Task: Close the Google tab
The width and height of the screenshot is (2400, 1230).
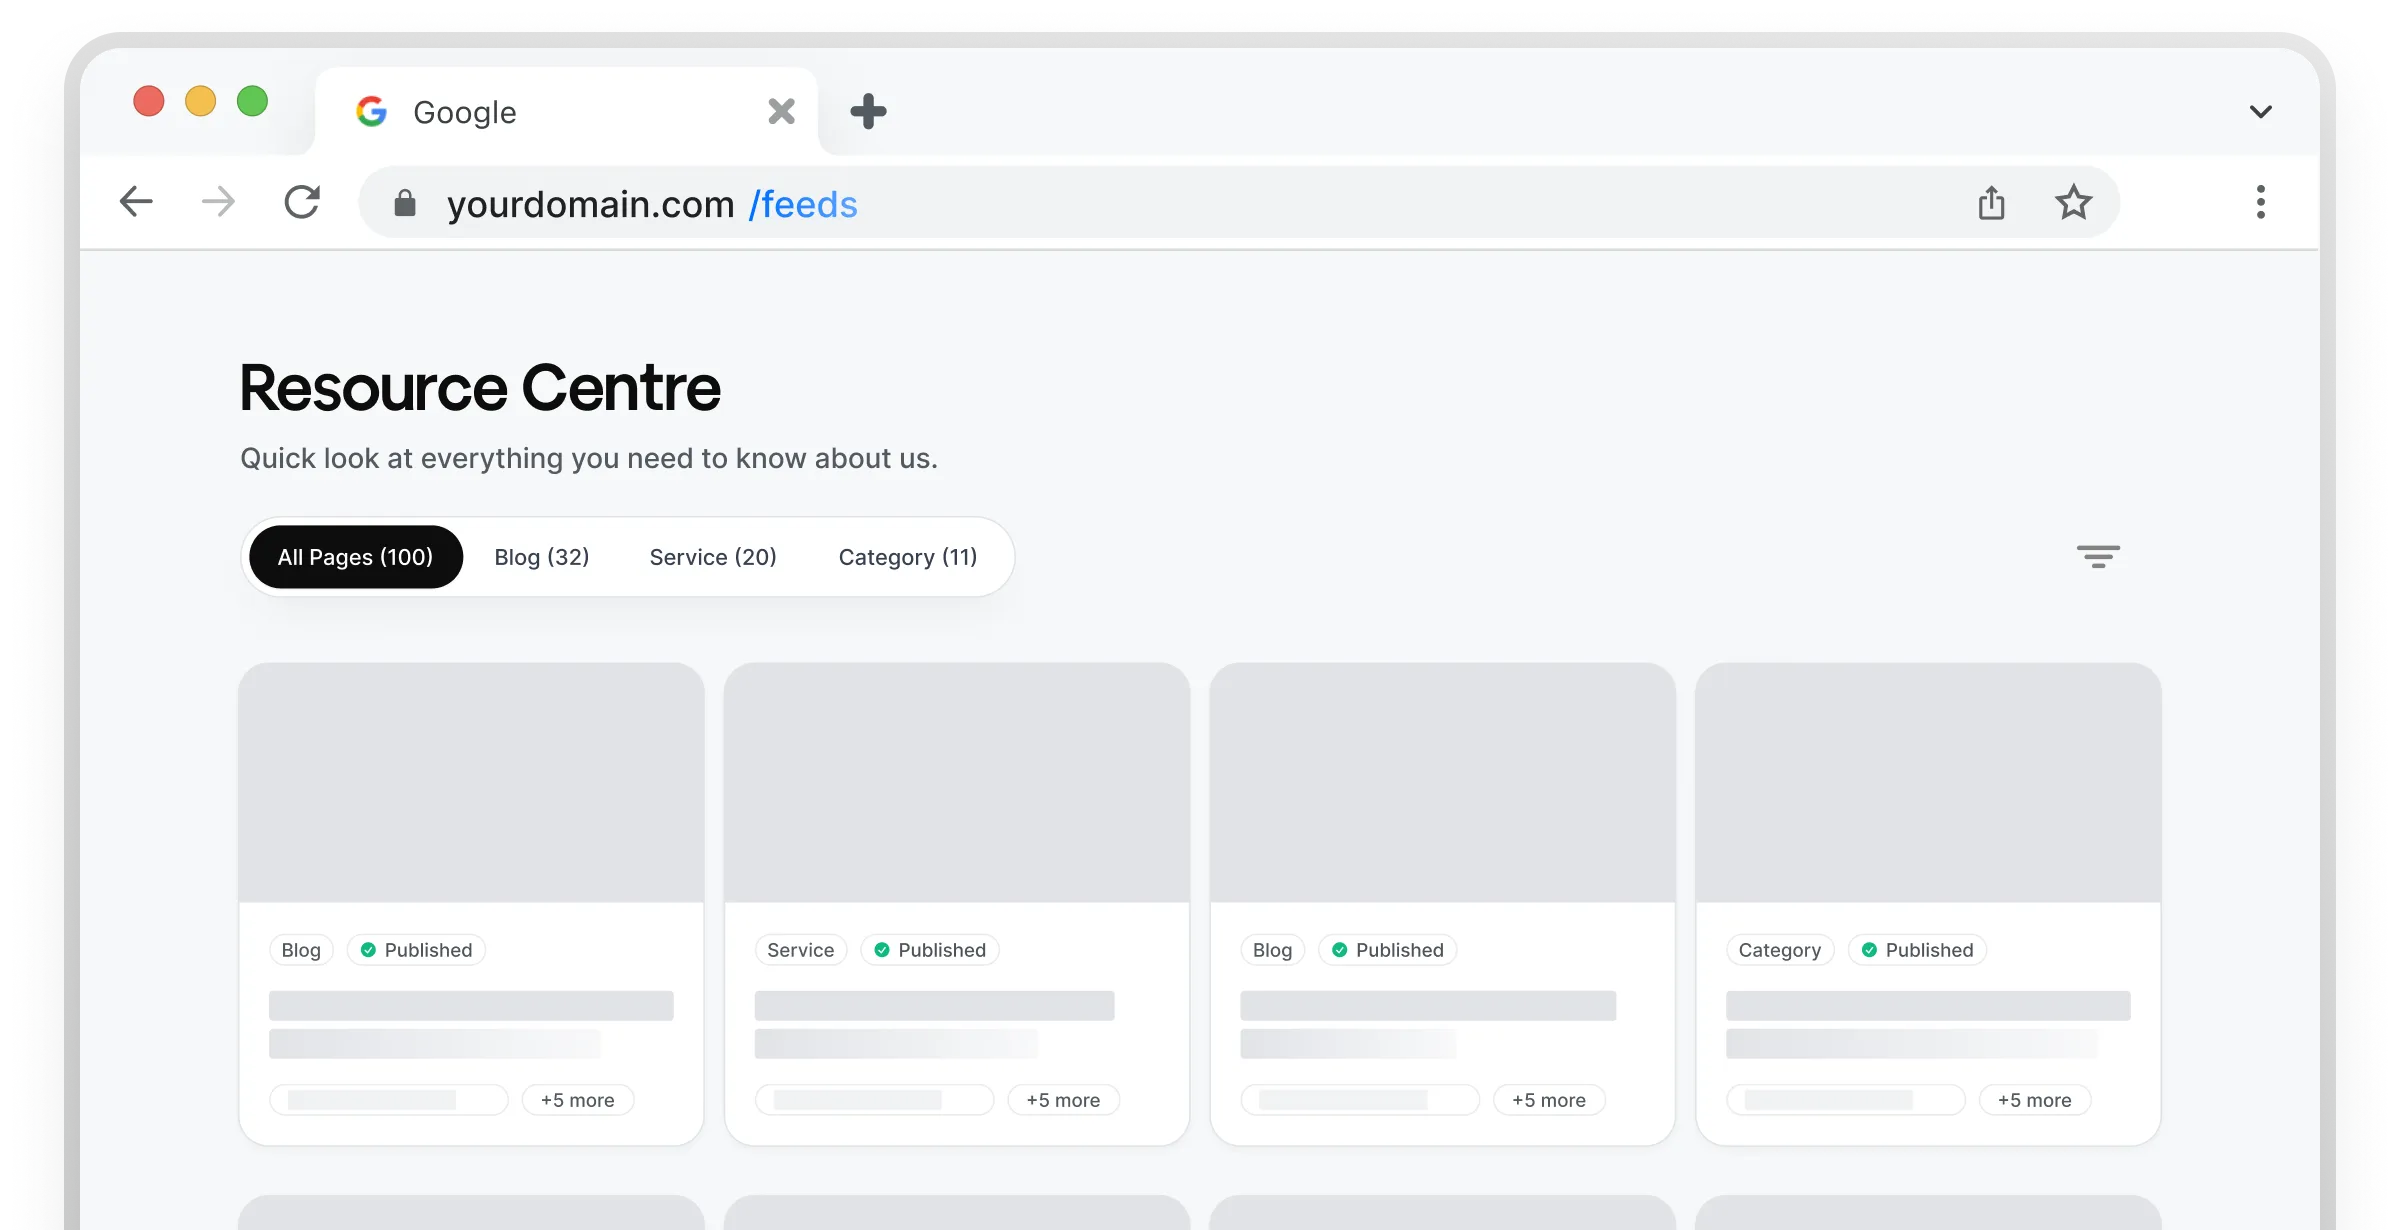Action: pyautogui.click(x=781, y=111)
